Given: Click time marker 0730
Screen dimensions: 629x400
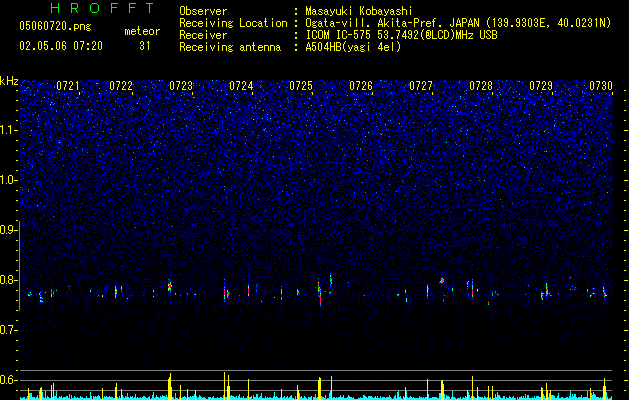Looking at the screenshot, I should [601, 86].
